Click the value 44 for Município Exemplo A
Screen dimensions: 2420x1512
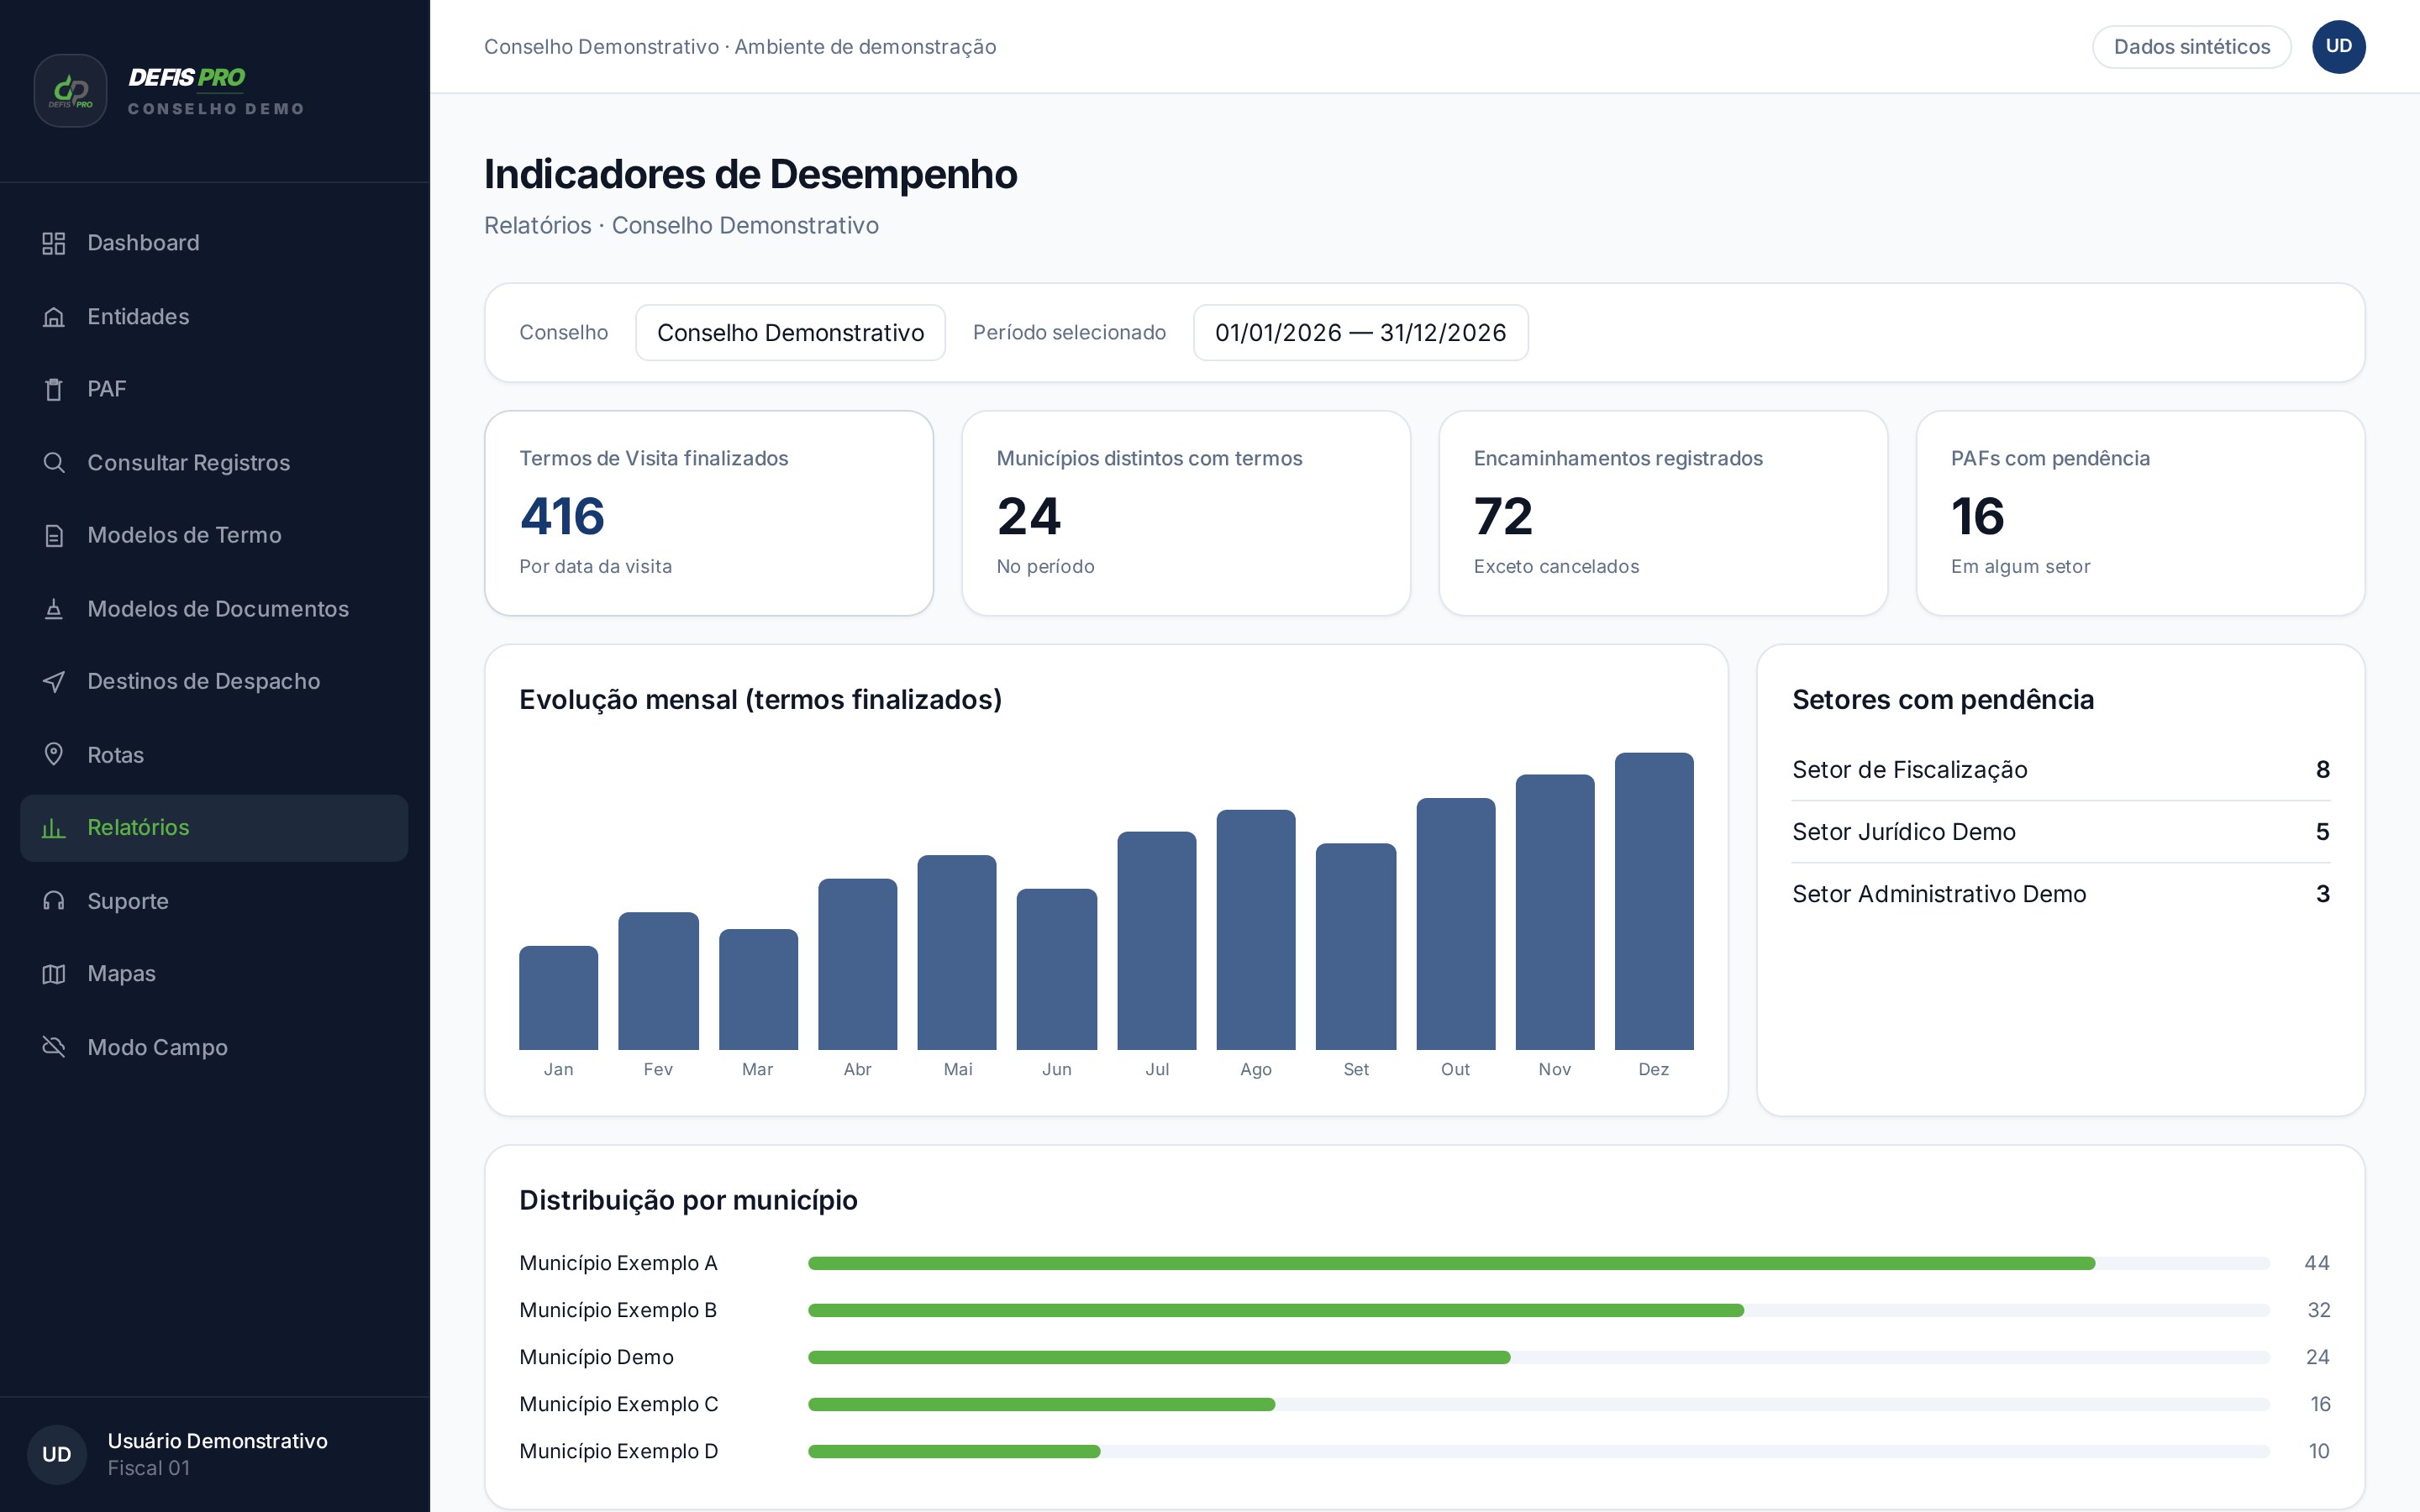pos(2317,1264)
